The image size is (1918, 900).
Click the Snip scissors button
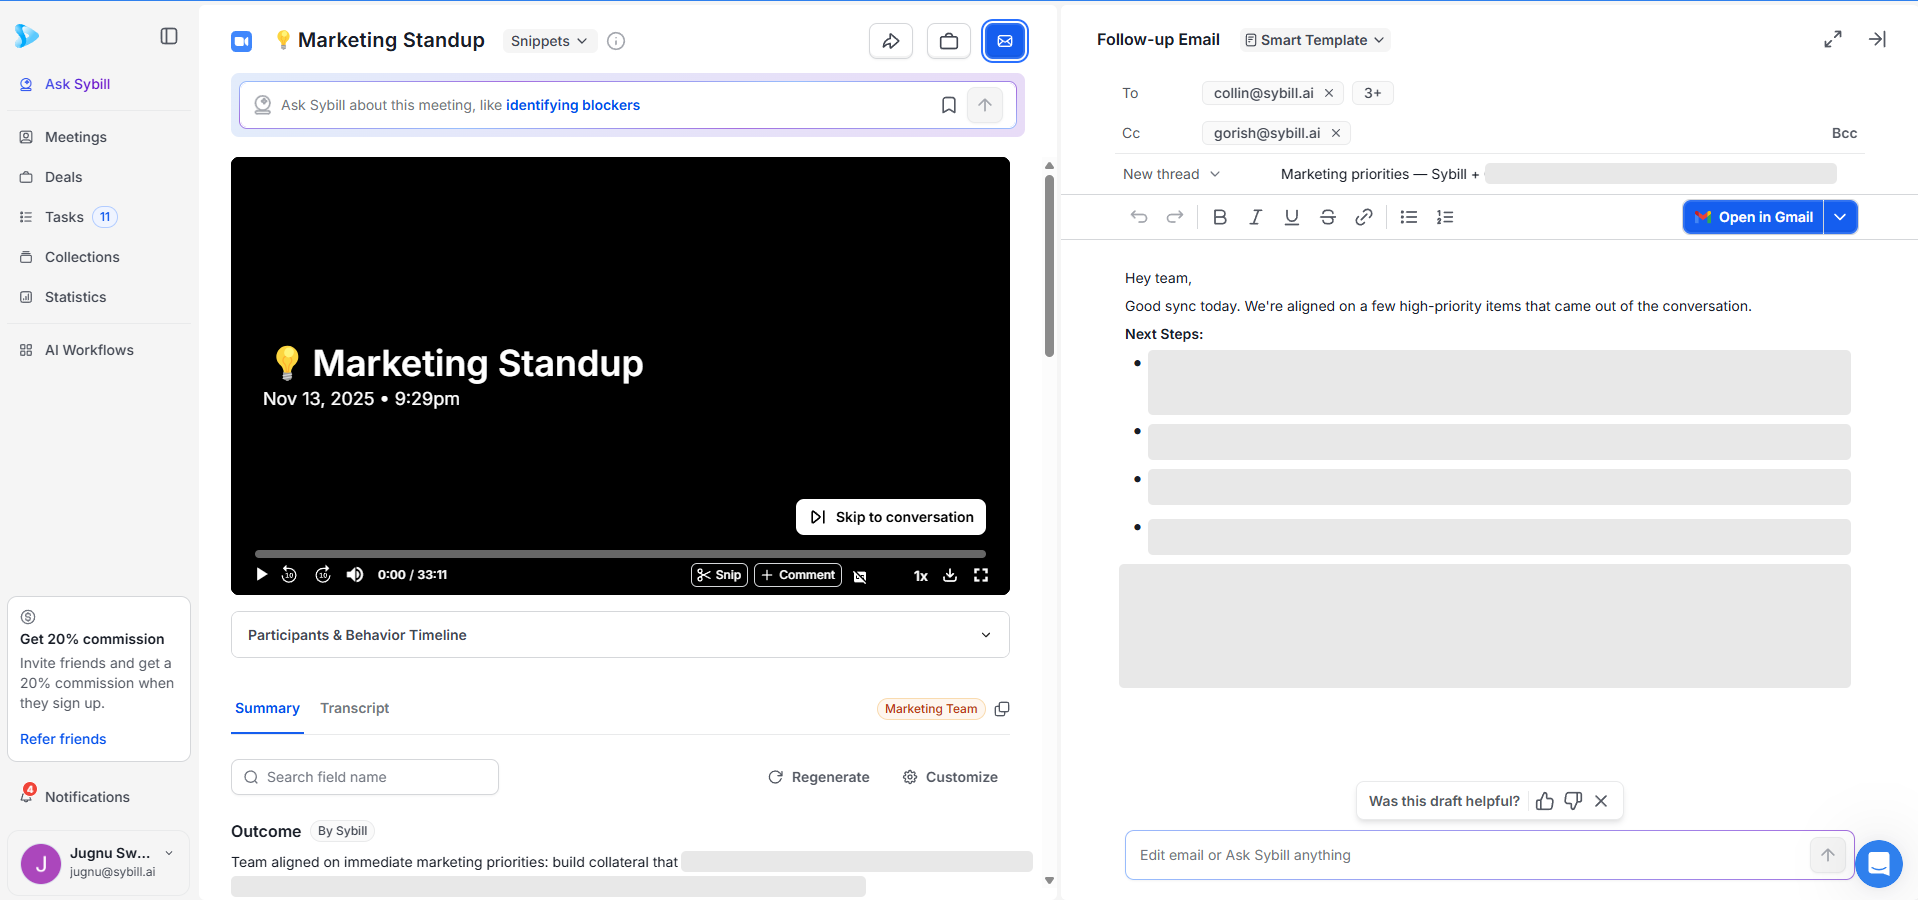719,575
